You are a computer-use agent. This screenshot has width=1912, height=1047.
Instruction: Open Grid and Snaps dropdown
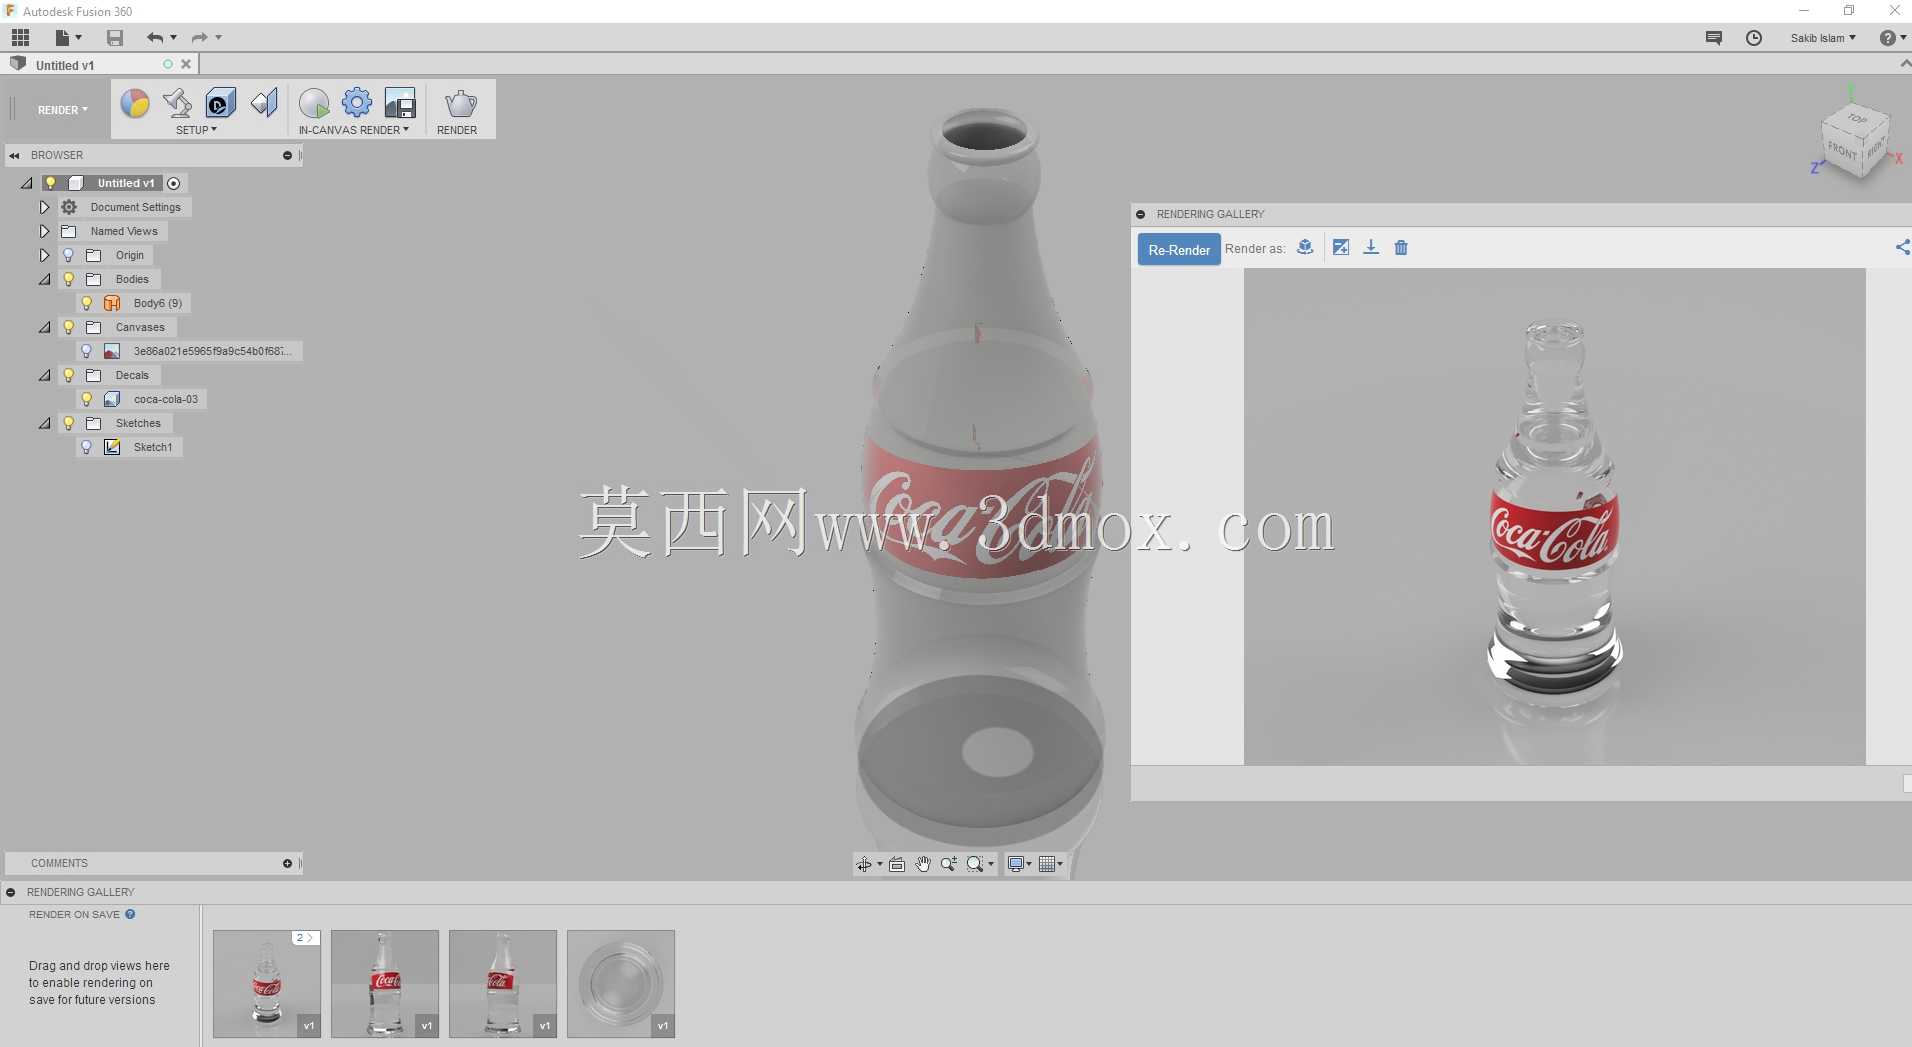(x=1051, y=865)
